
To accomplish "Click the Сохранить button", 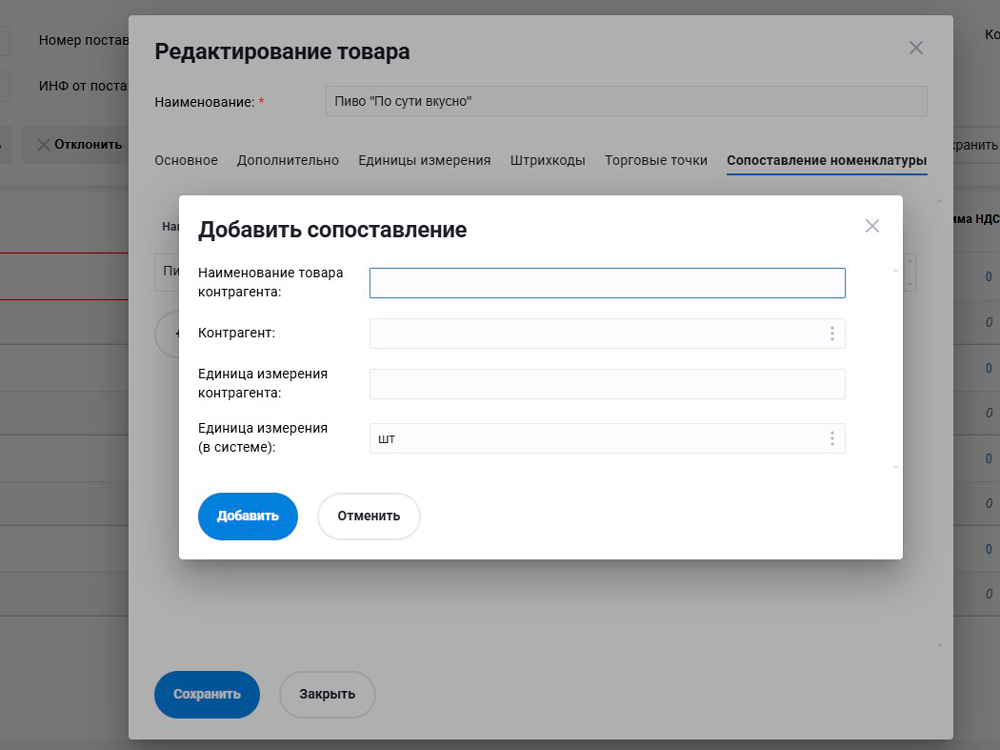I will [207, 694].
